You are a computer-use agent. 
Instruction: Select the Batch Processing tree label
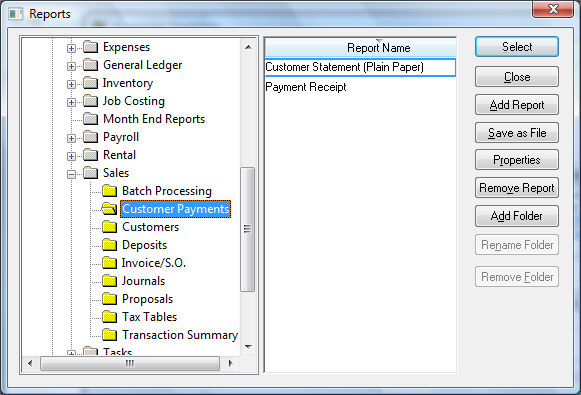(167, 191)
